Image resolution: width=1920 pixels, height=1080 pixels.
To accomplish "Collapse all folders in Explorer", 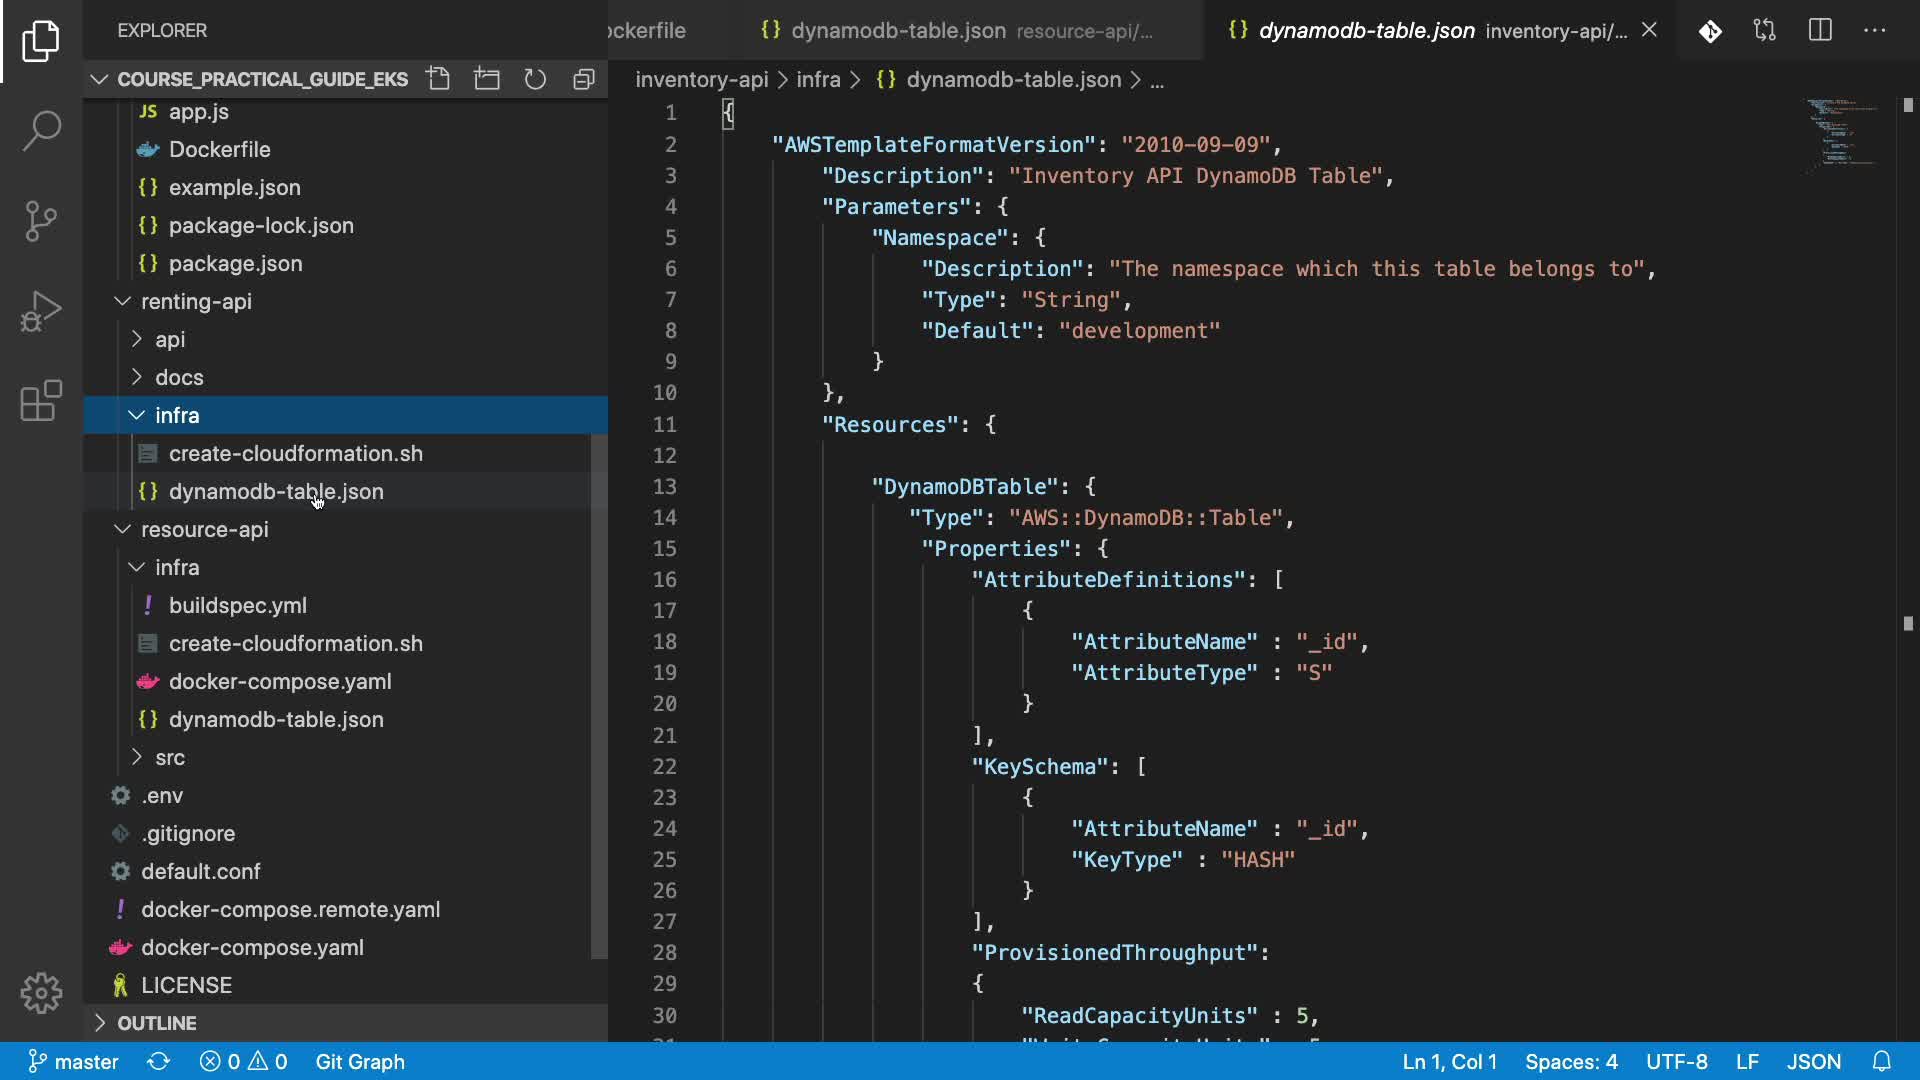I will (x=584, y=79).
